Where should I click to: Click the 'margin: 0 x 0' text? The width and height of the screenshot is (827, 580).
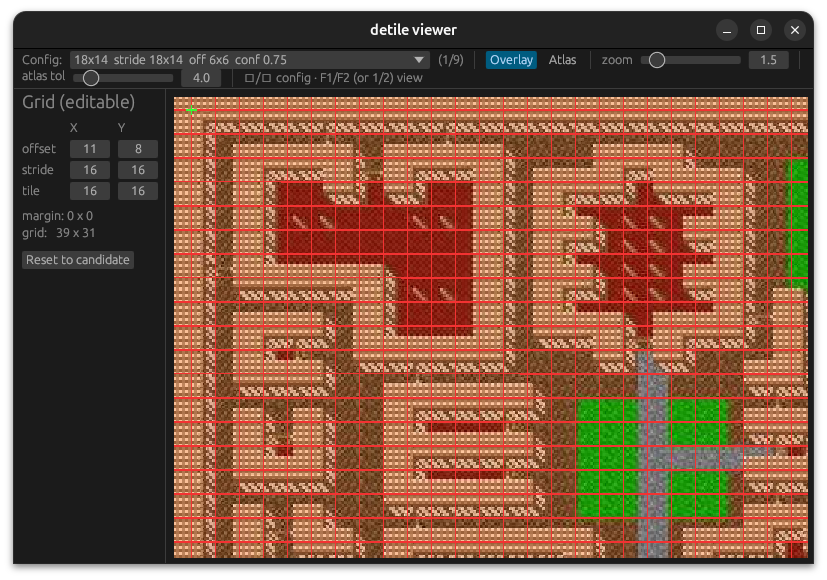pos(57,216)
